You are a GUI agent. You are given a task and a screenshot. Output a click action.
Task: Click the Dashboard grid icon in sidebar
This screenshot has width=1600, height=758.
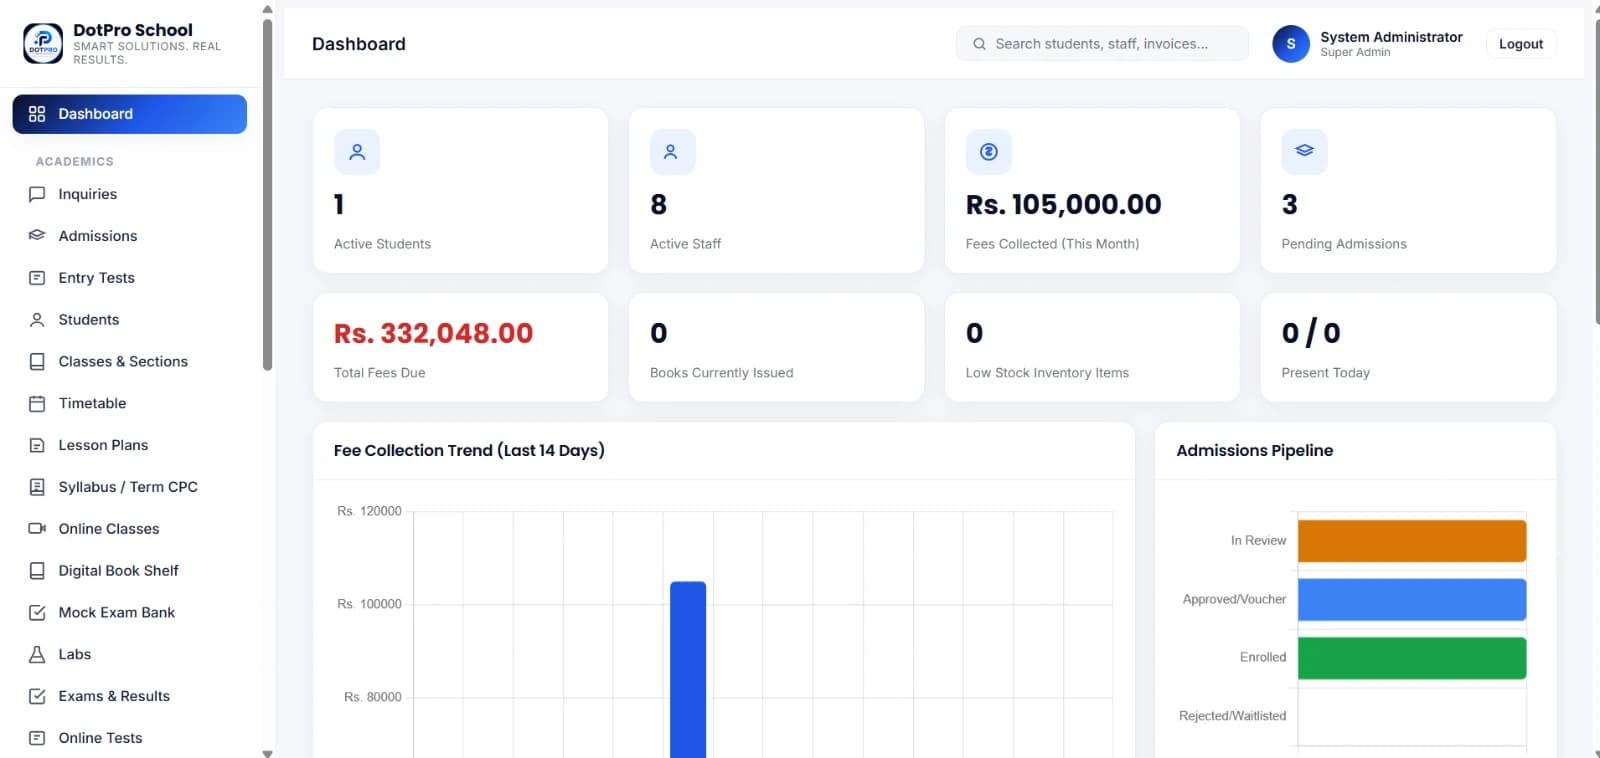click(37, 114)
